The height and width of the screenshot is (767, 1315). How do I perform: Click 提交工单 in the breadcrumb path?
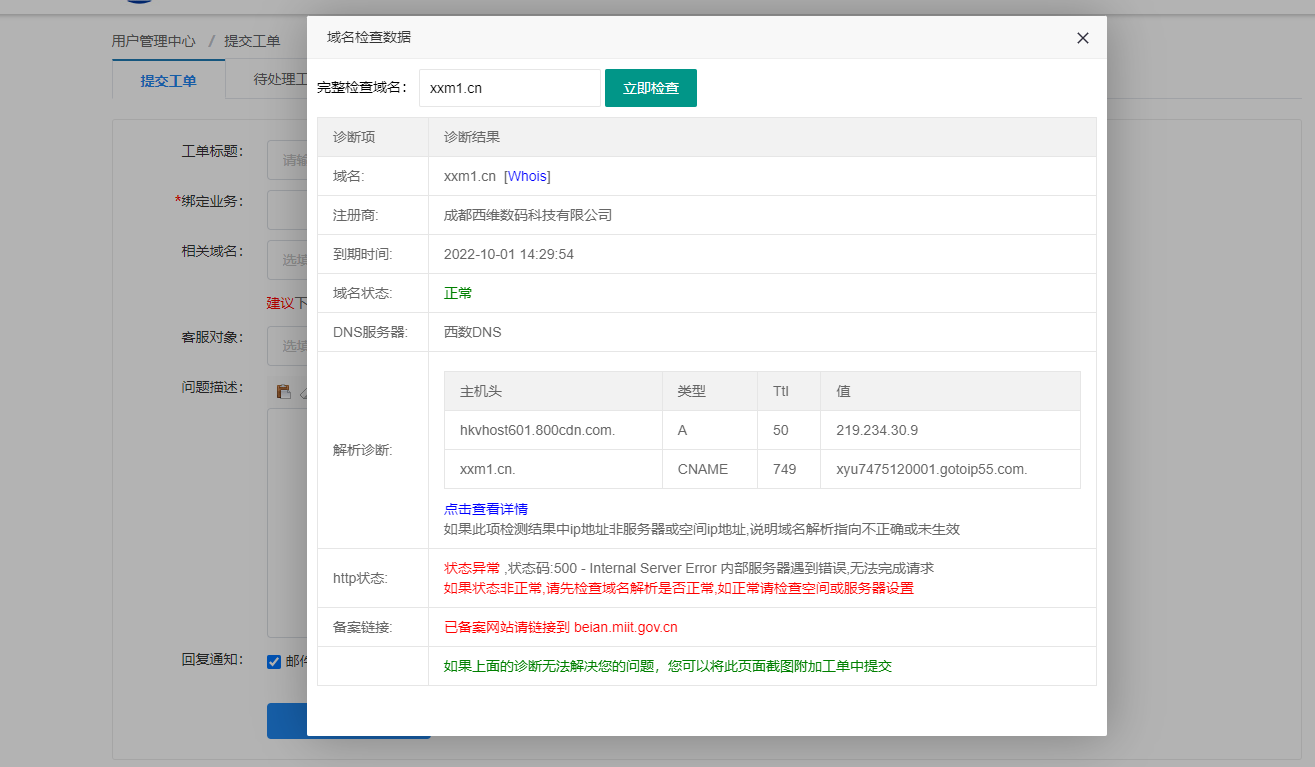251,41
